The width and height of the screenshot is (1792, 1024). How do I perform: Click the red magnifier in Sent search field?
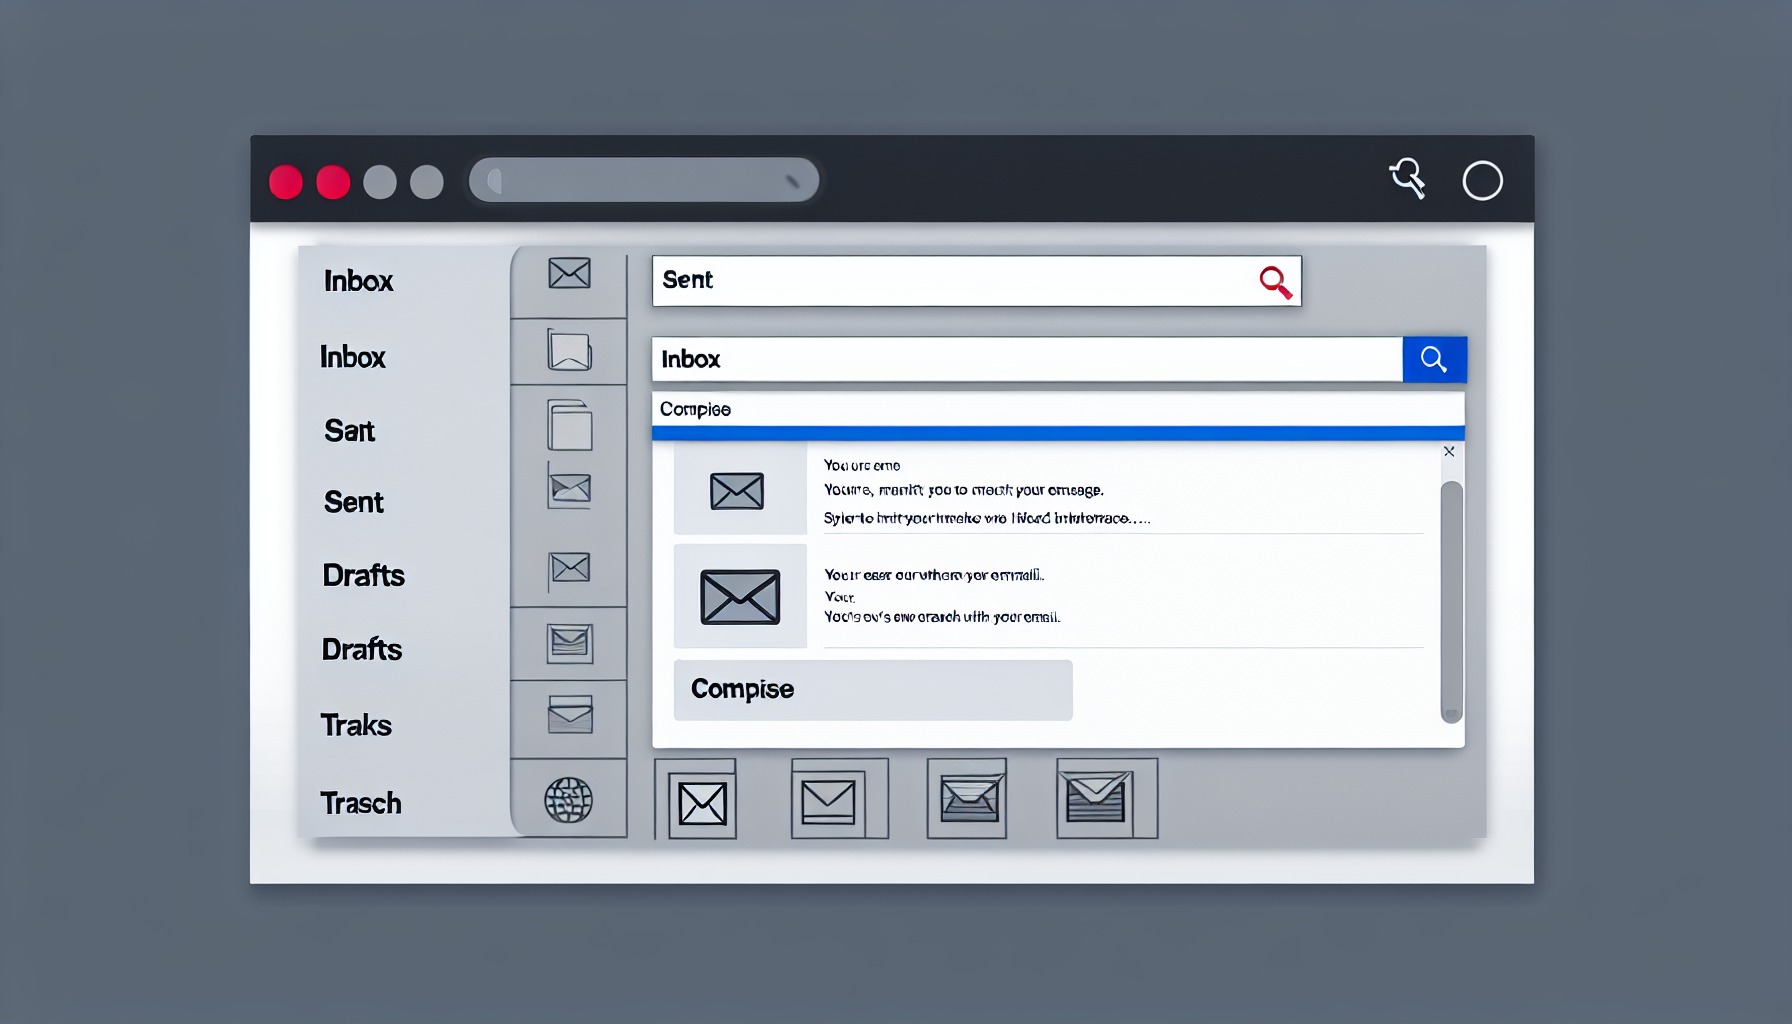pos(1275,282)
